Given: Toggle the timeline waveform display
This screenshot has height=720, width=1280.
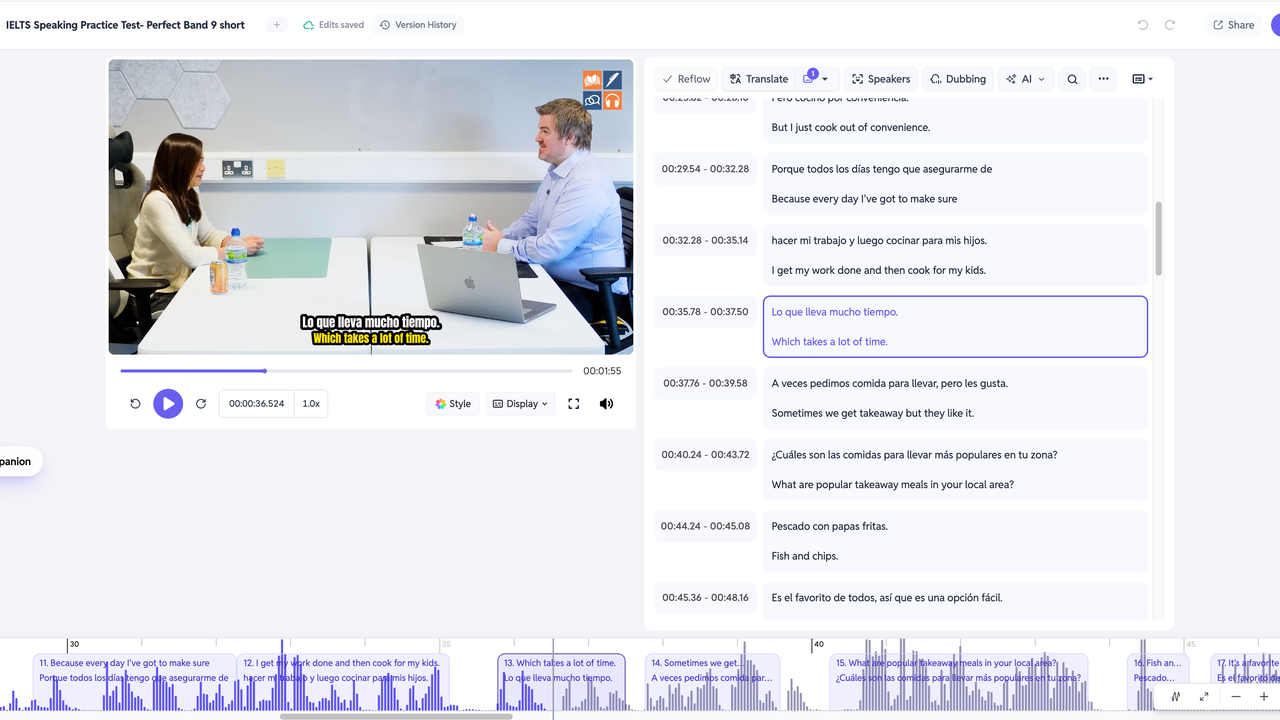Looking at the screenshot, I should coord(1176,697).
